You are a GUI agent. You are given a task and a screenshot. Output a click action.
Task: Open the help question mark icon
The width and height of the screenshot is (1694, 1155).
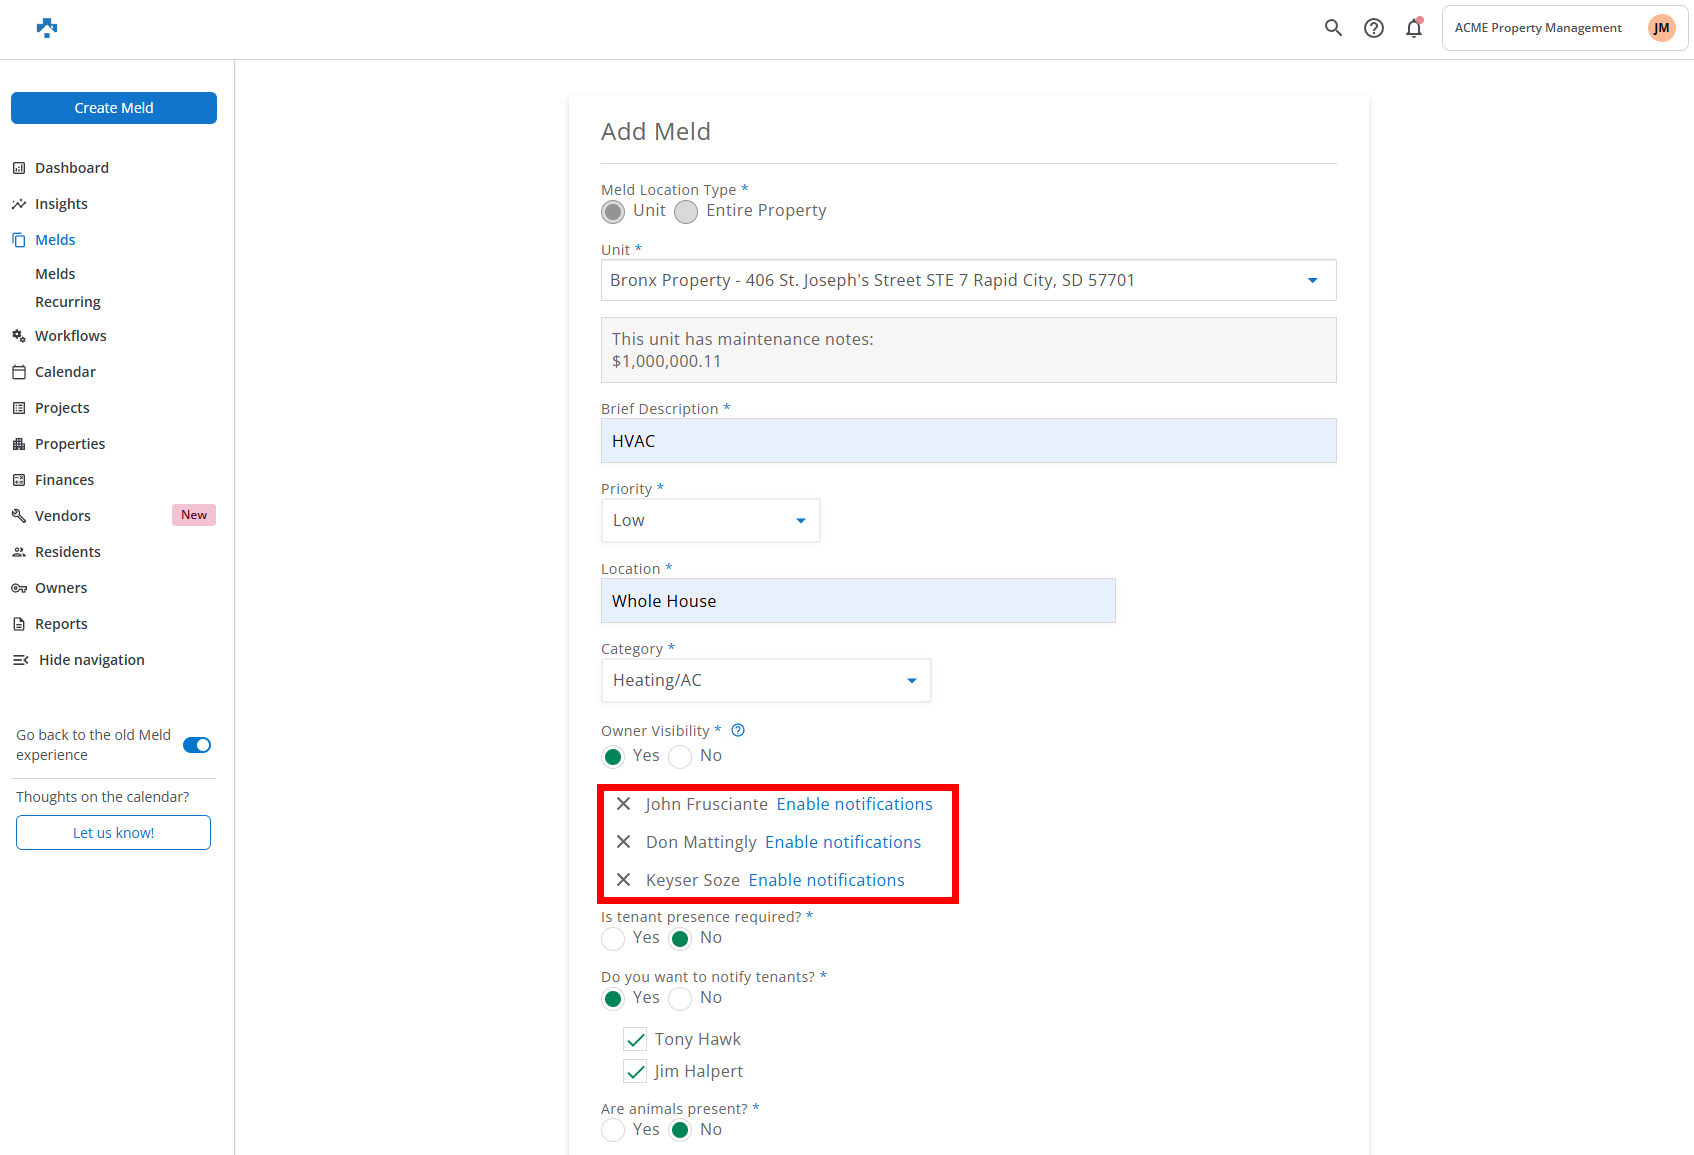(x=1374, y=28)
